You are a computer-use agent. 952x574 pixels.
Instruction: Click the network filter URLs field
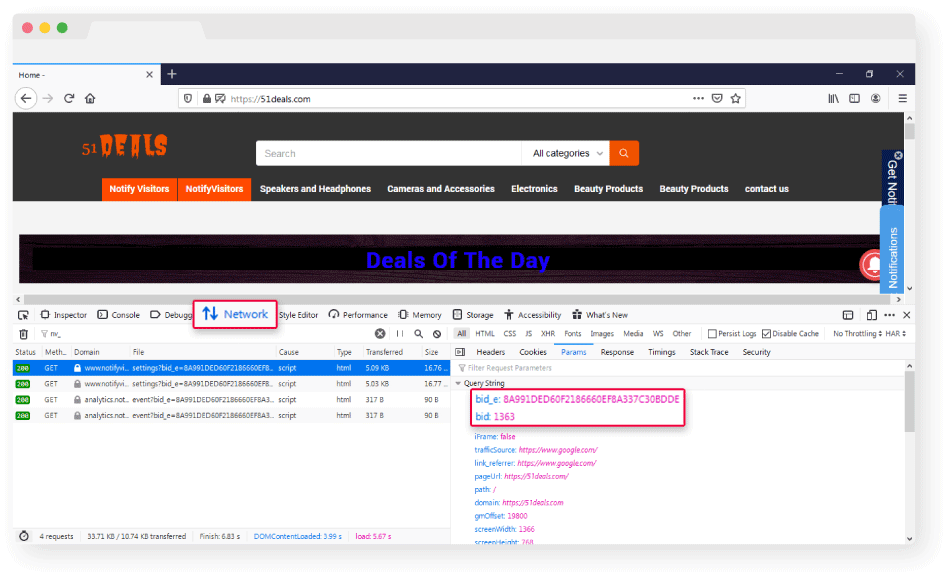206,333
